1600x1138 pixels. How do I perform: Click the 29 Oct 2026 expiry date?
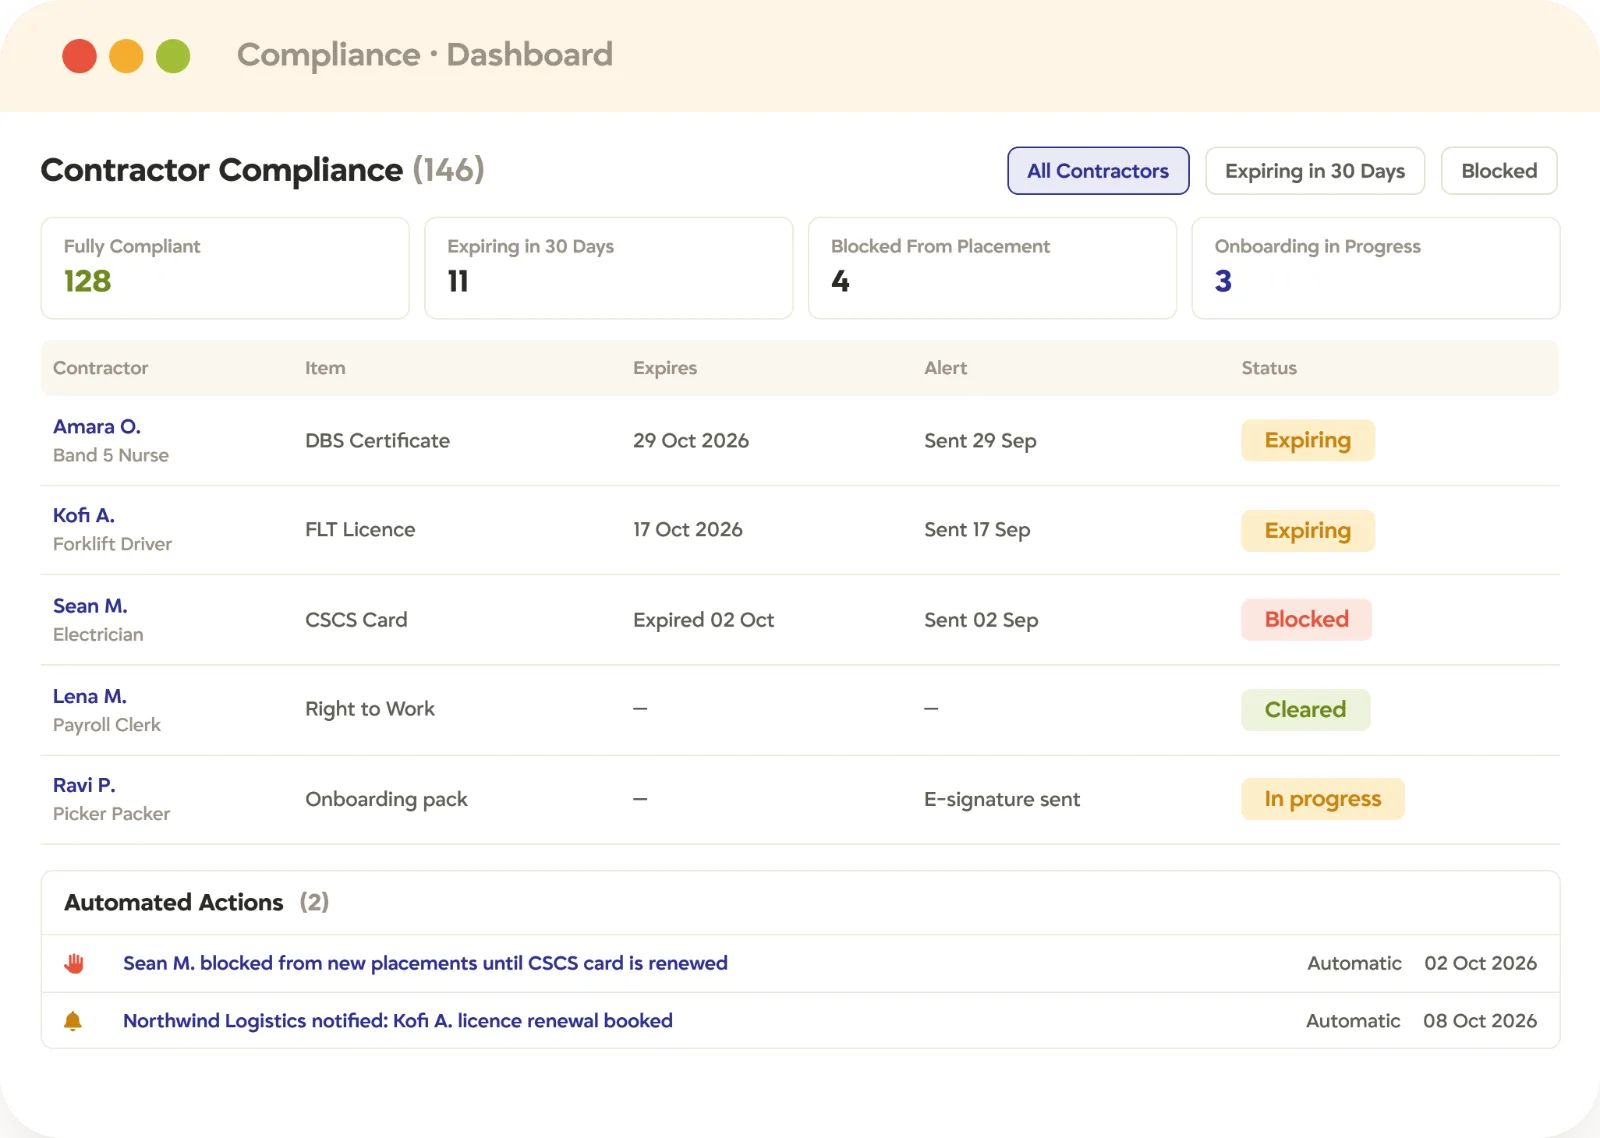click(691, 441)
